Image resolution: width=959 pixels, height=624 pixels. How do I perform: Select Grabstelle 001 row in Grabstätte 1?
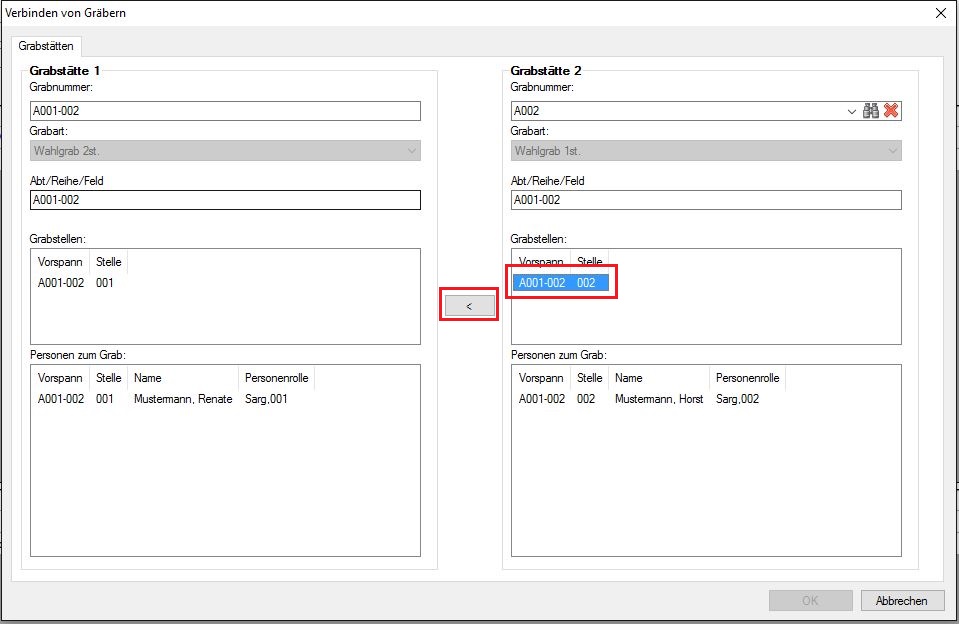click(76, 283)
